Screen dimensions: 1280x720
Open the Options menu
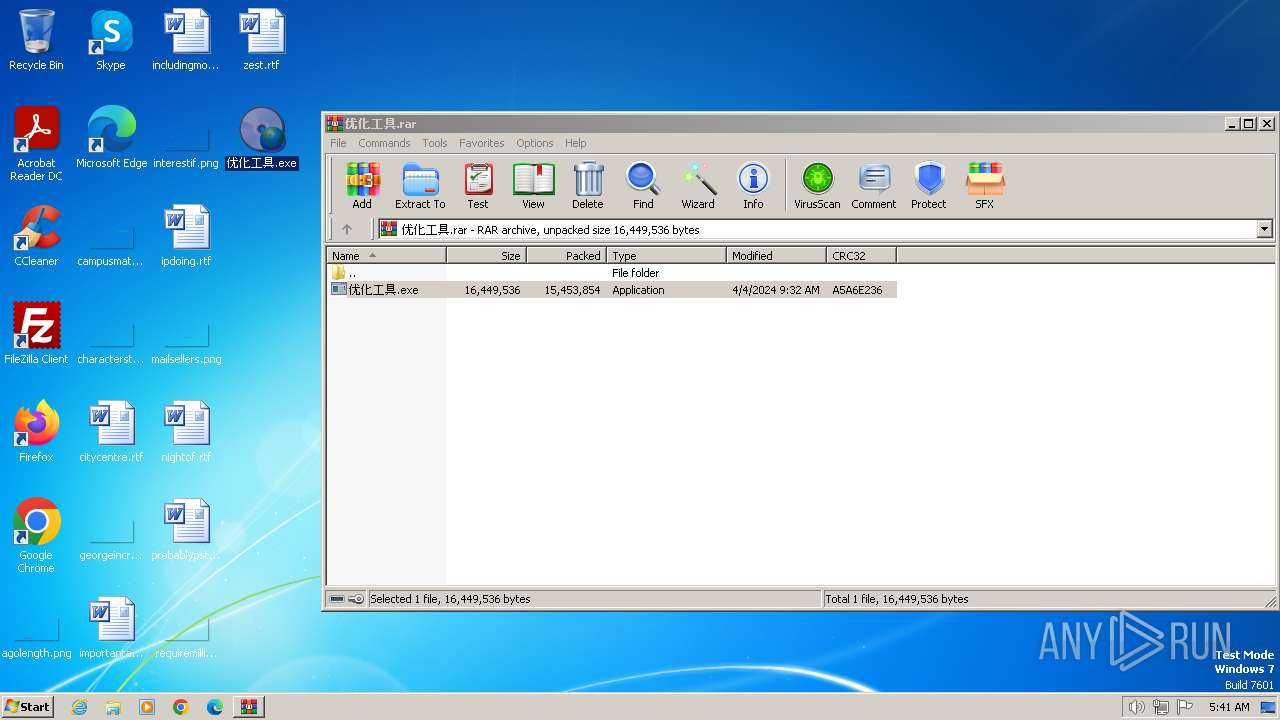(x=535, y=143)
